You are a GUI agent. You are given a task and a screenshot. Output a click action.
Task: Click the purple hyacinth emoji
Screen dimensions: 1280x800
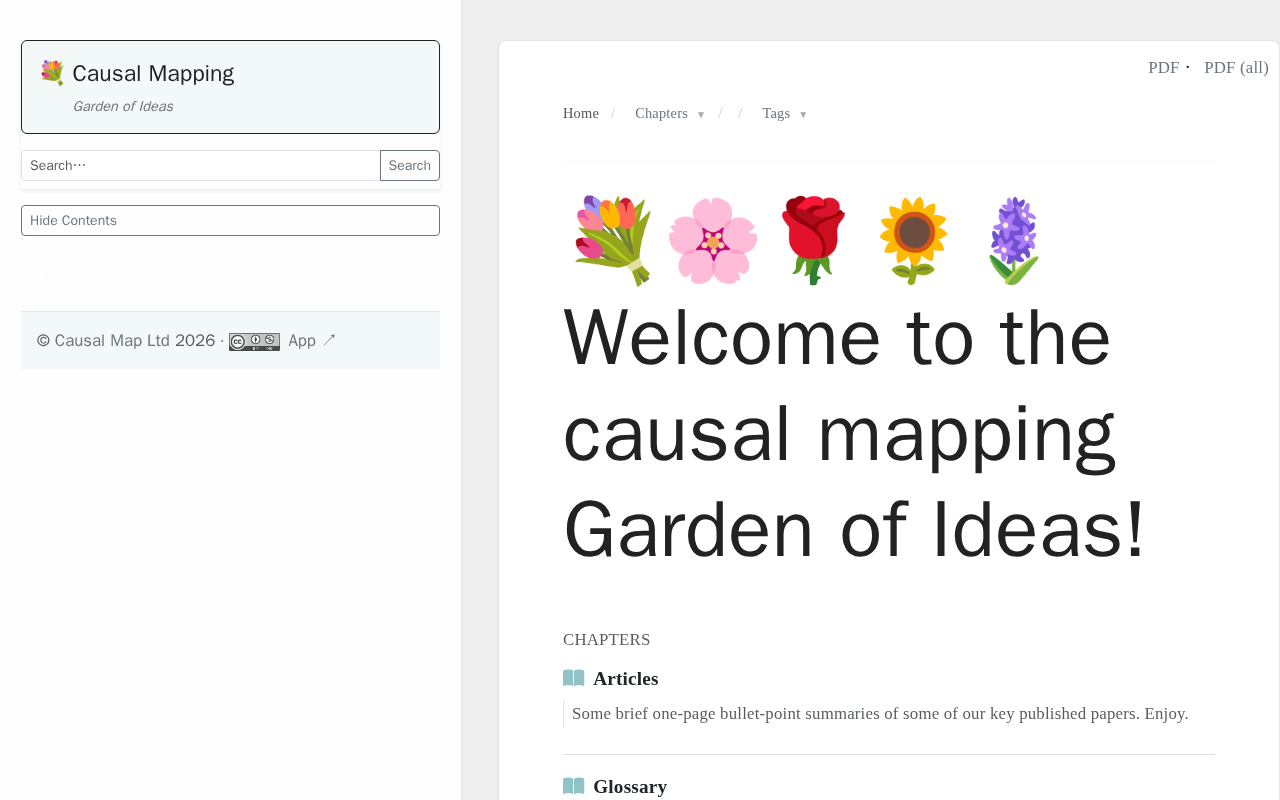[1013, 241]
